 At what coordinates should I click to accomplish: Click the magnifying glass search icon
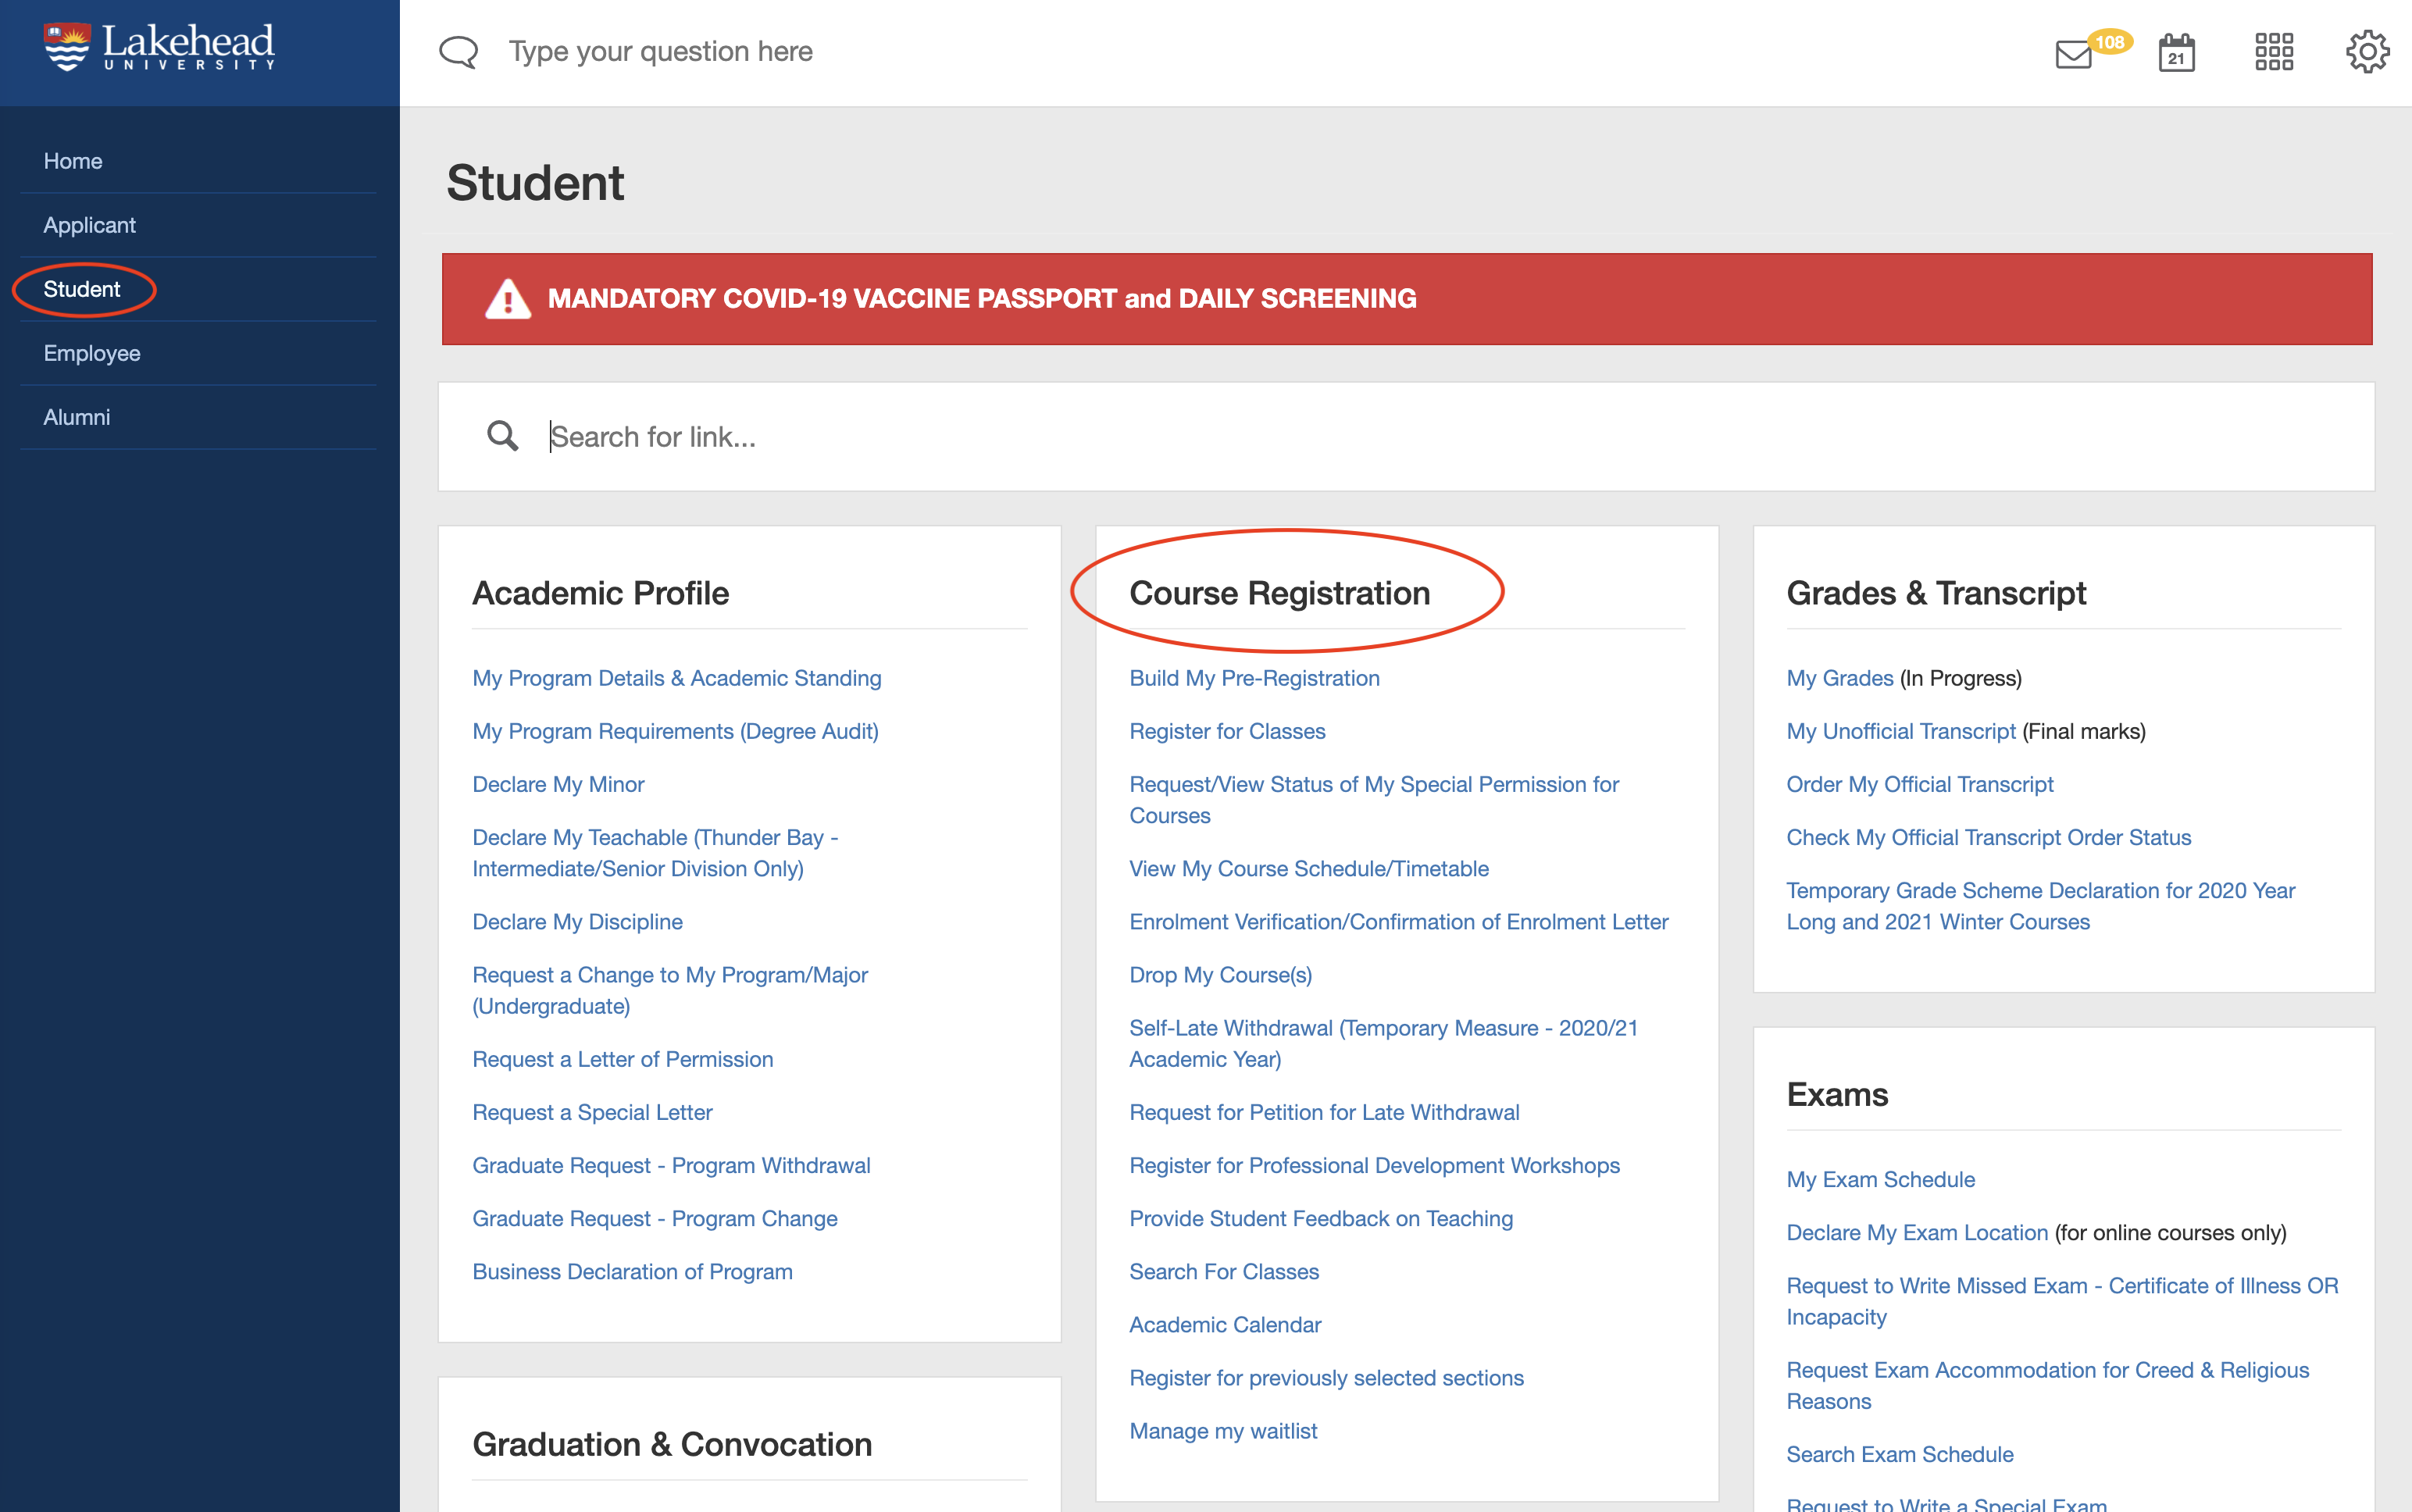click(x=502, y=436)
